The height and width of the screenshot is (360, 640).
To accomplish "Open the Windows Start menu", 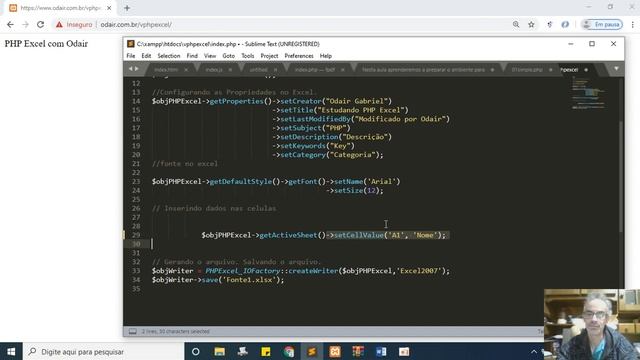I will click(11, 351).
